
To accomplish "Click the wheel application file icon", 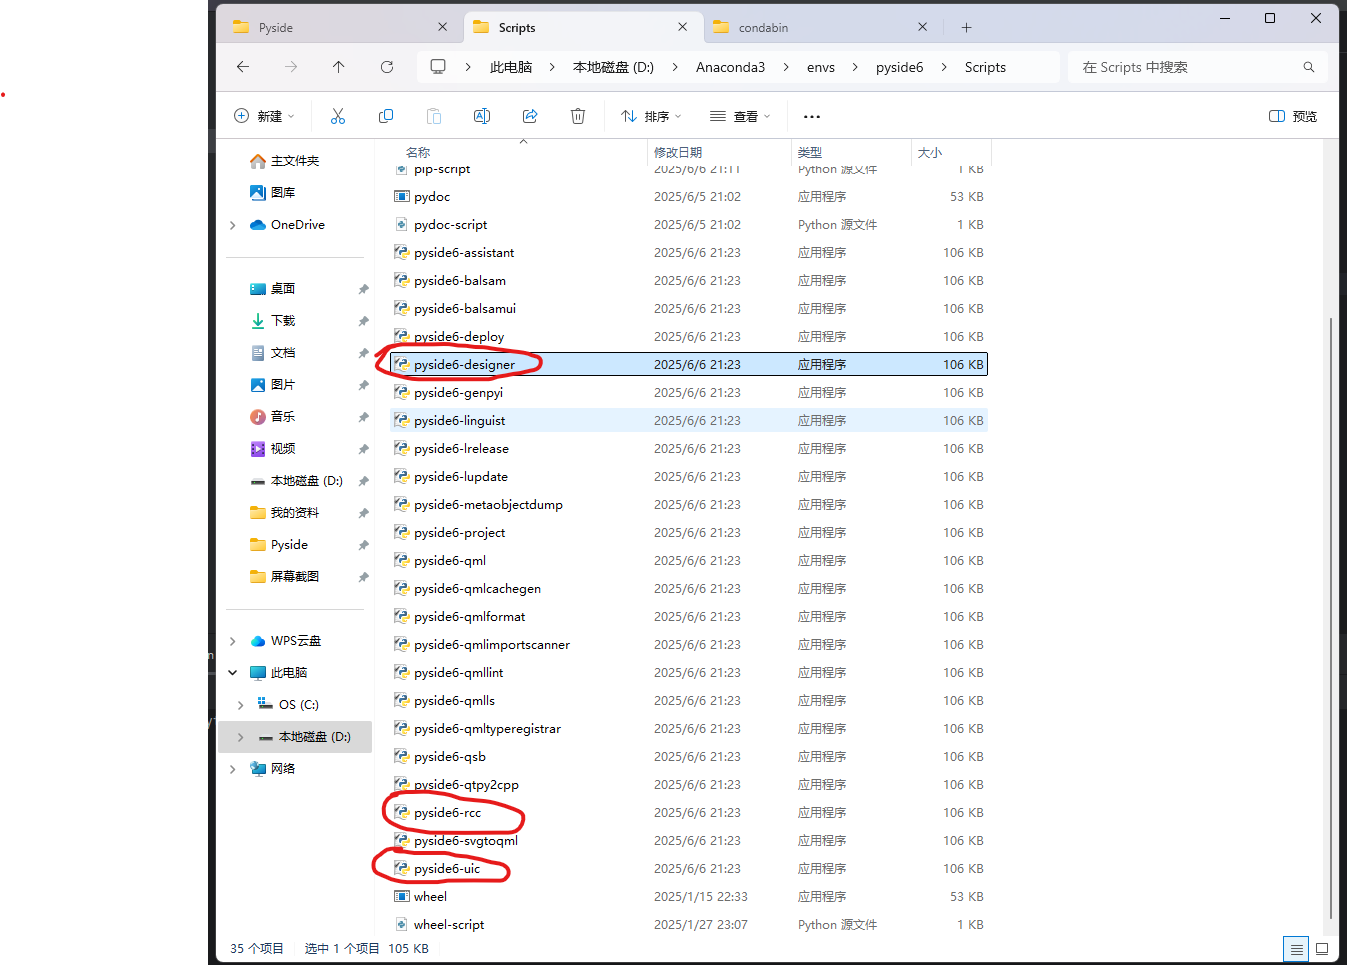I will [402, 897].
